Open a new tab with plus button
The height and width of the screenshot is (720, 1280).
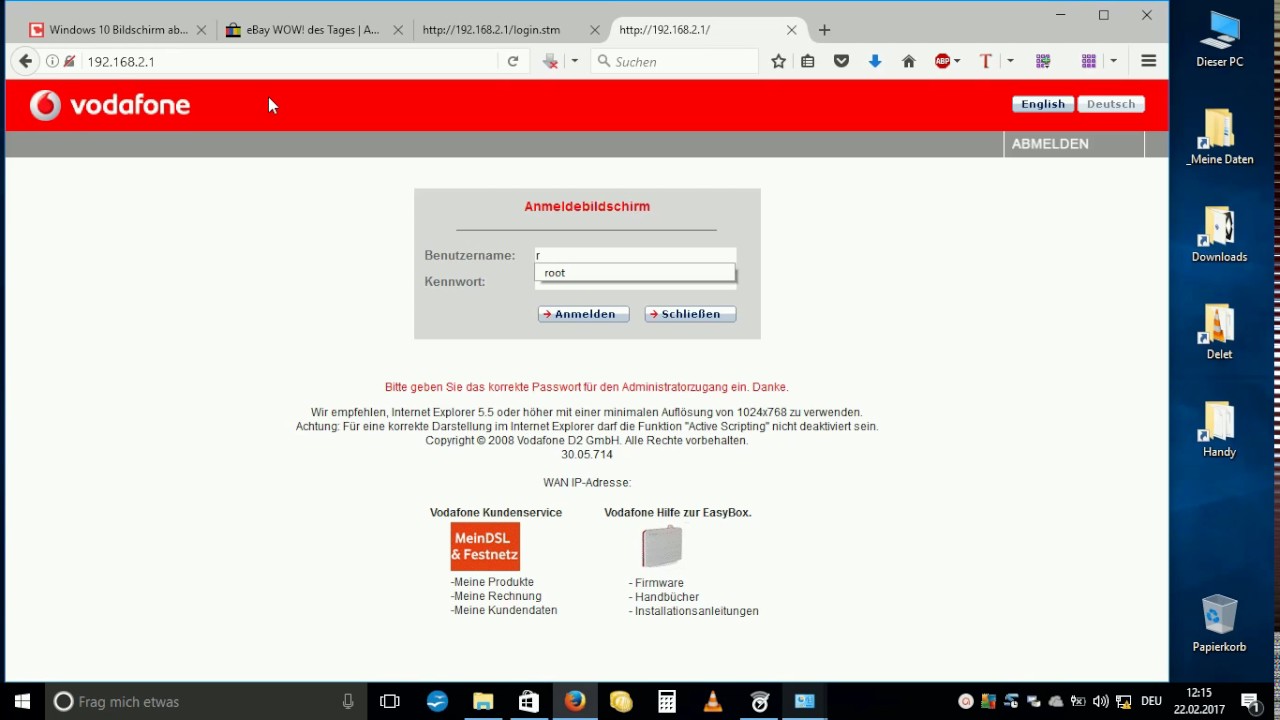[824, 30]
